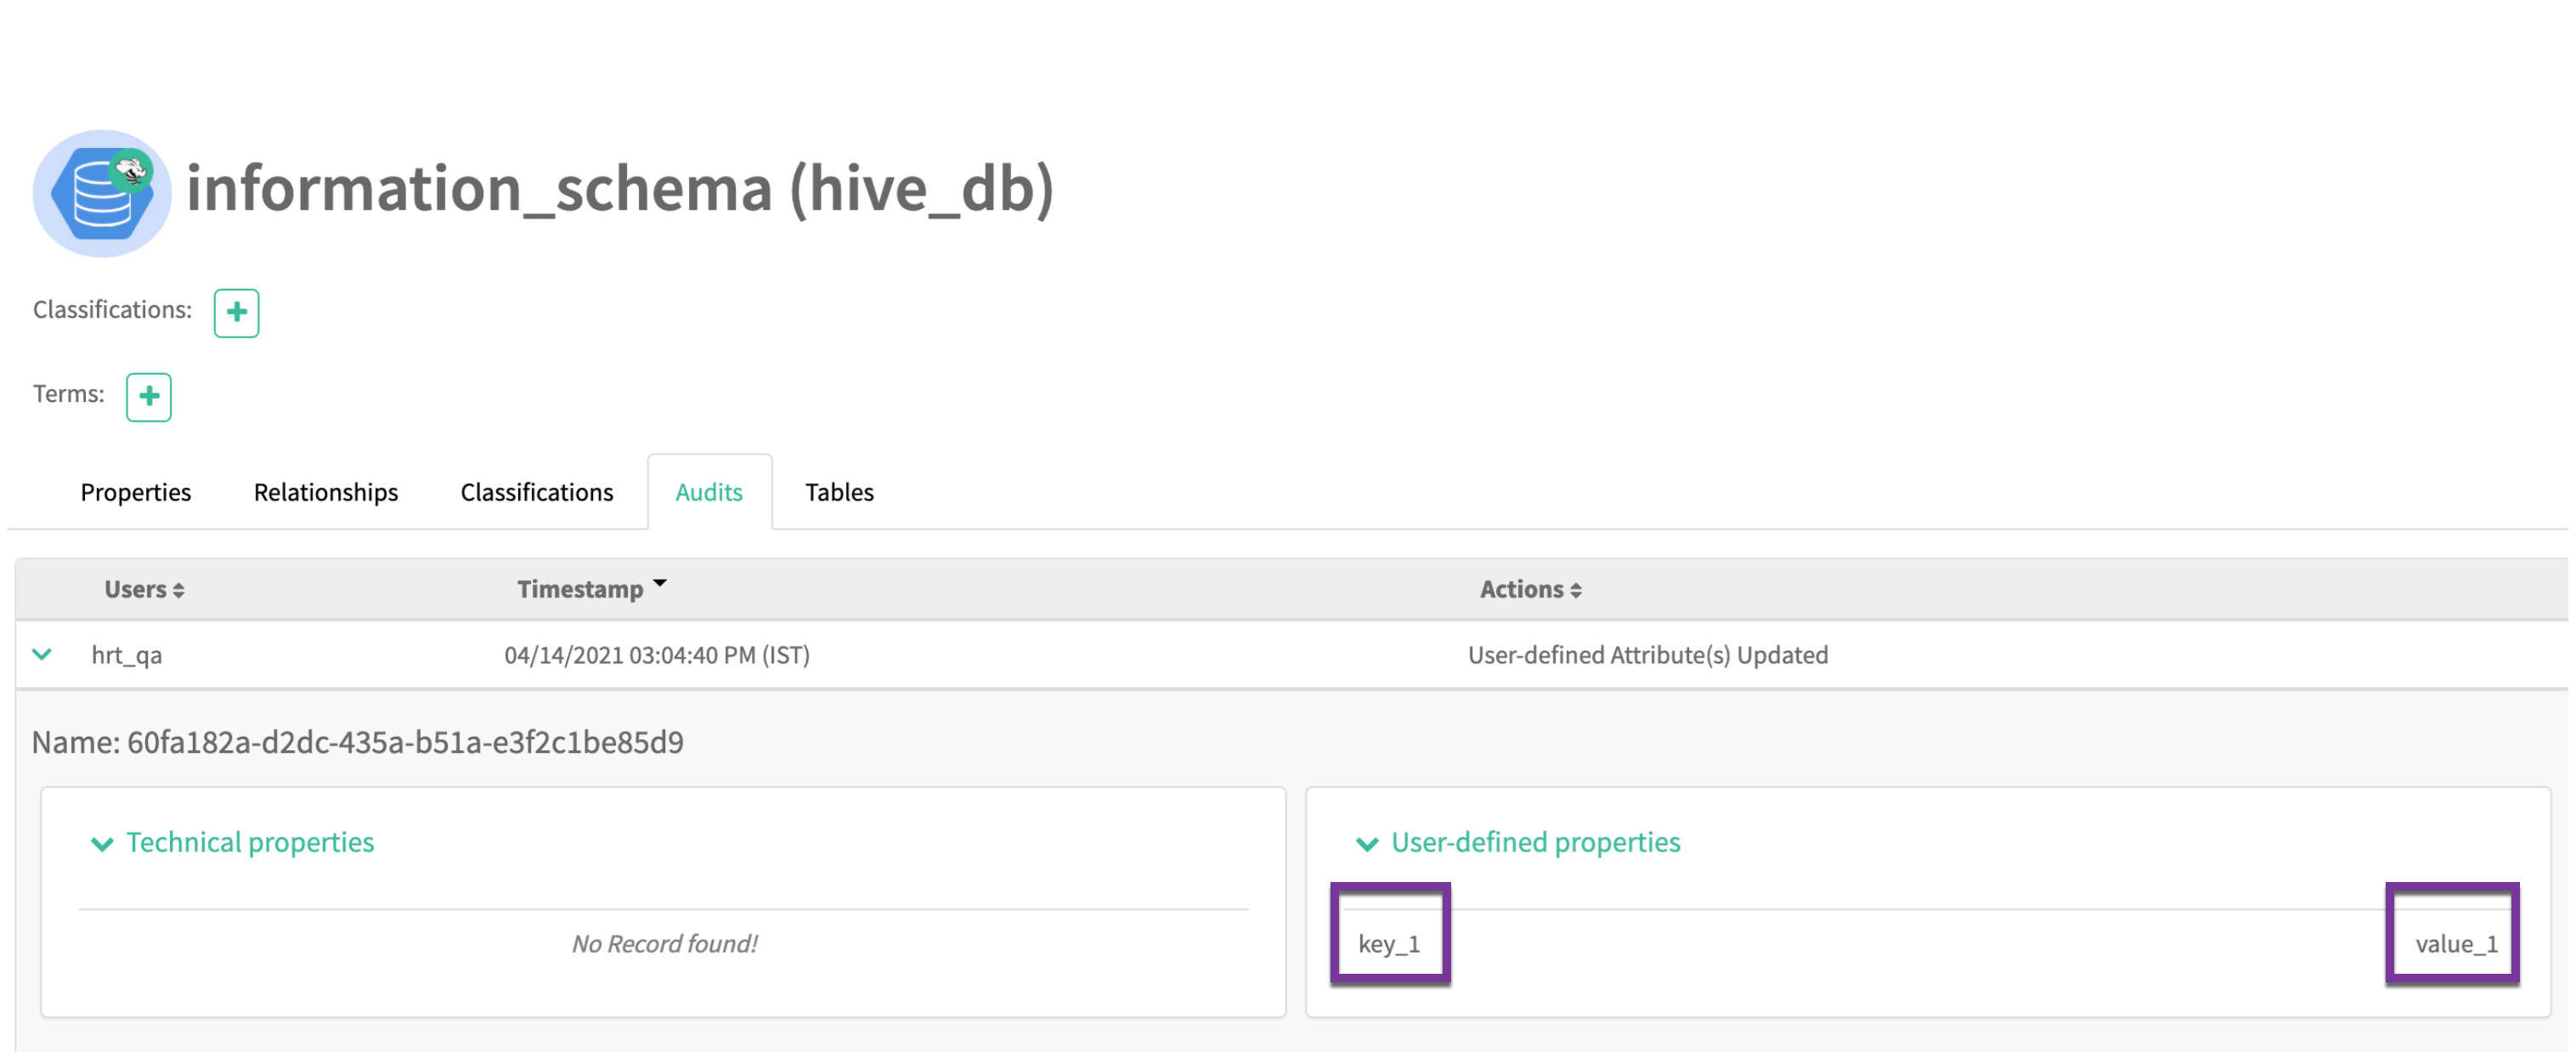Click the value_1 property value

click(2455, 943)
